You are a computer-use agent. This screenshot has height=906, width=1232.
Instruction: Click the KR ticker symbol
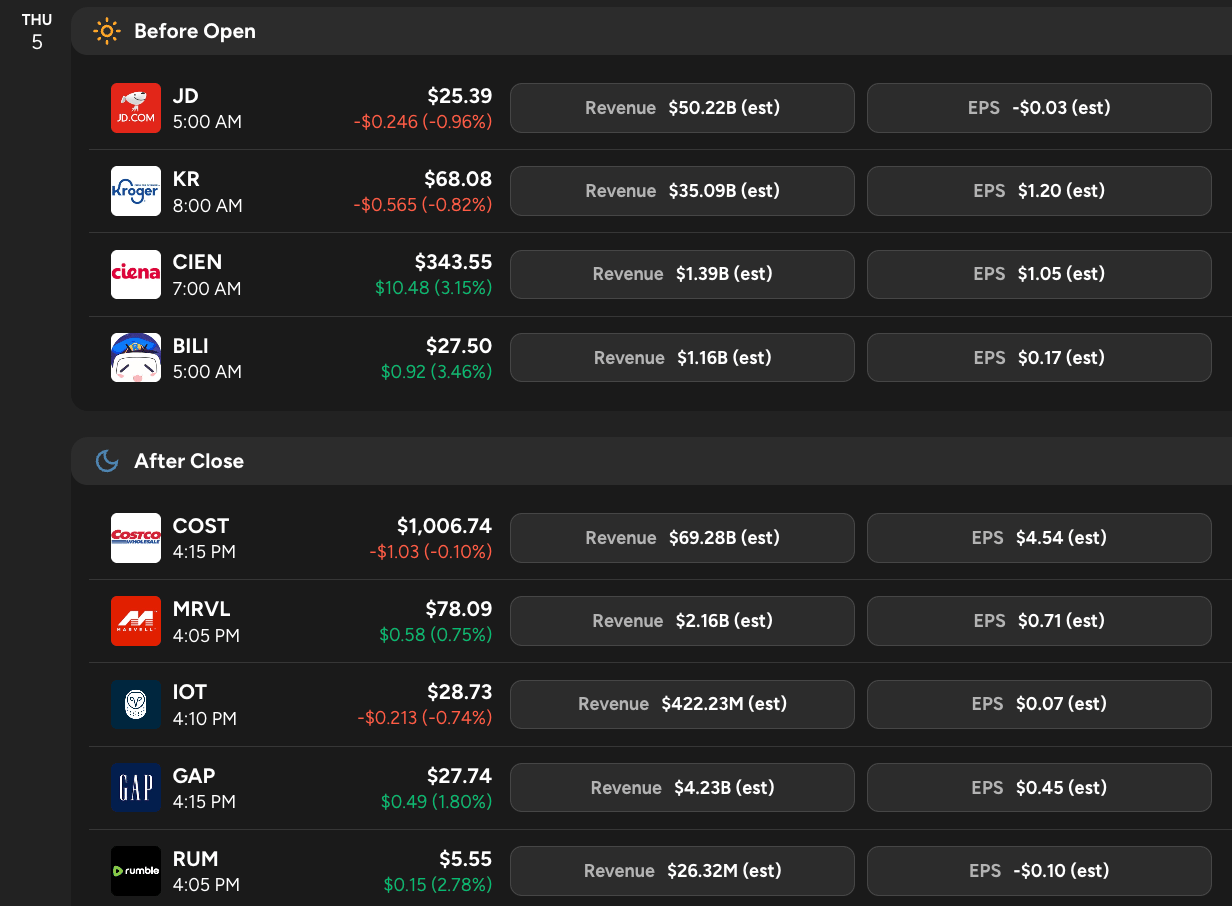click(x=186, y=179)
